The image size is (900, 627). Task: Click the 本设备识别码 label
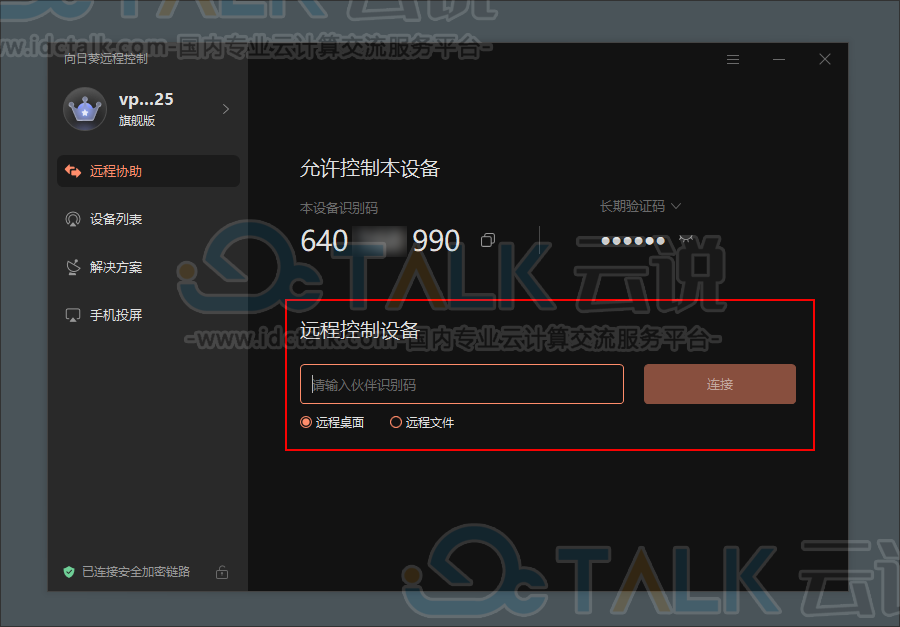click(x=339, y=208)
